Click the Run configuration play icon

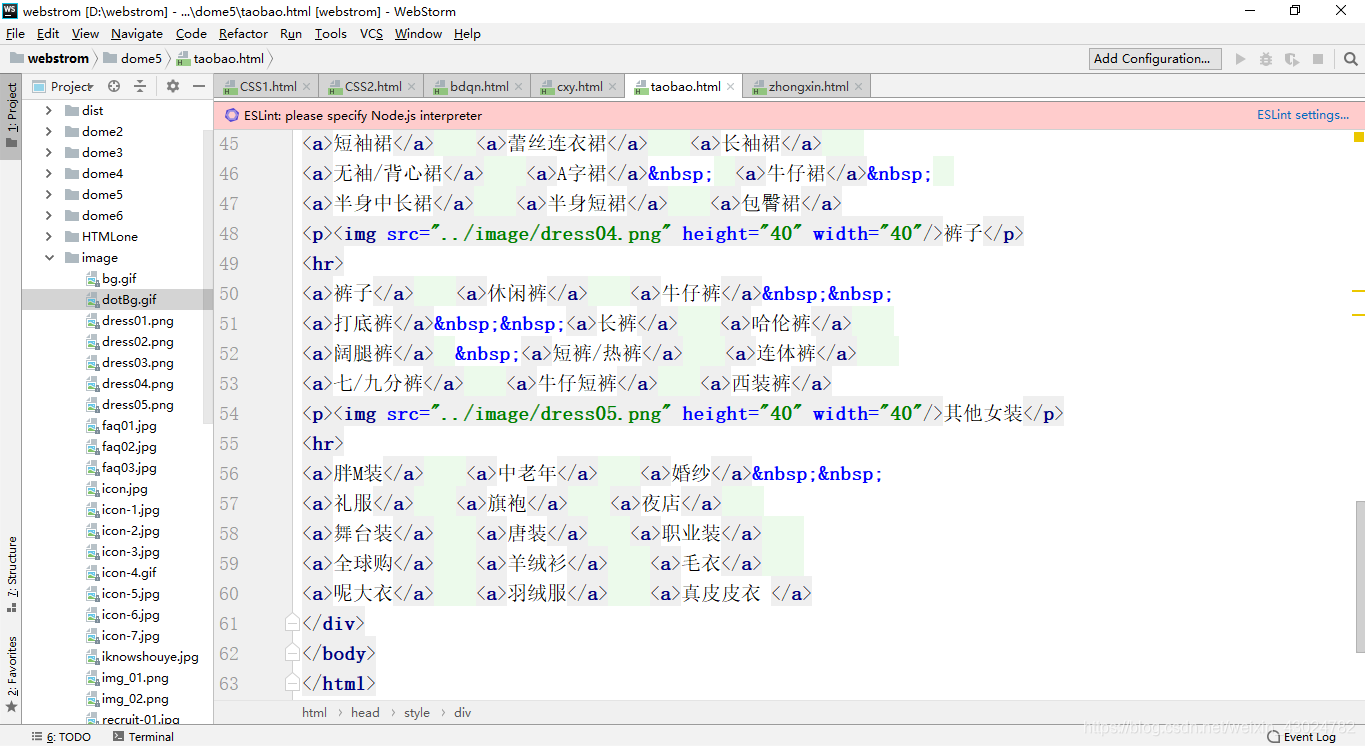1241,59
